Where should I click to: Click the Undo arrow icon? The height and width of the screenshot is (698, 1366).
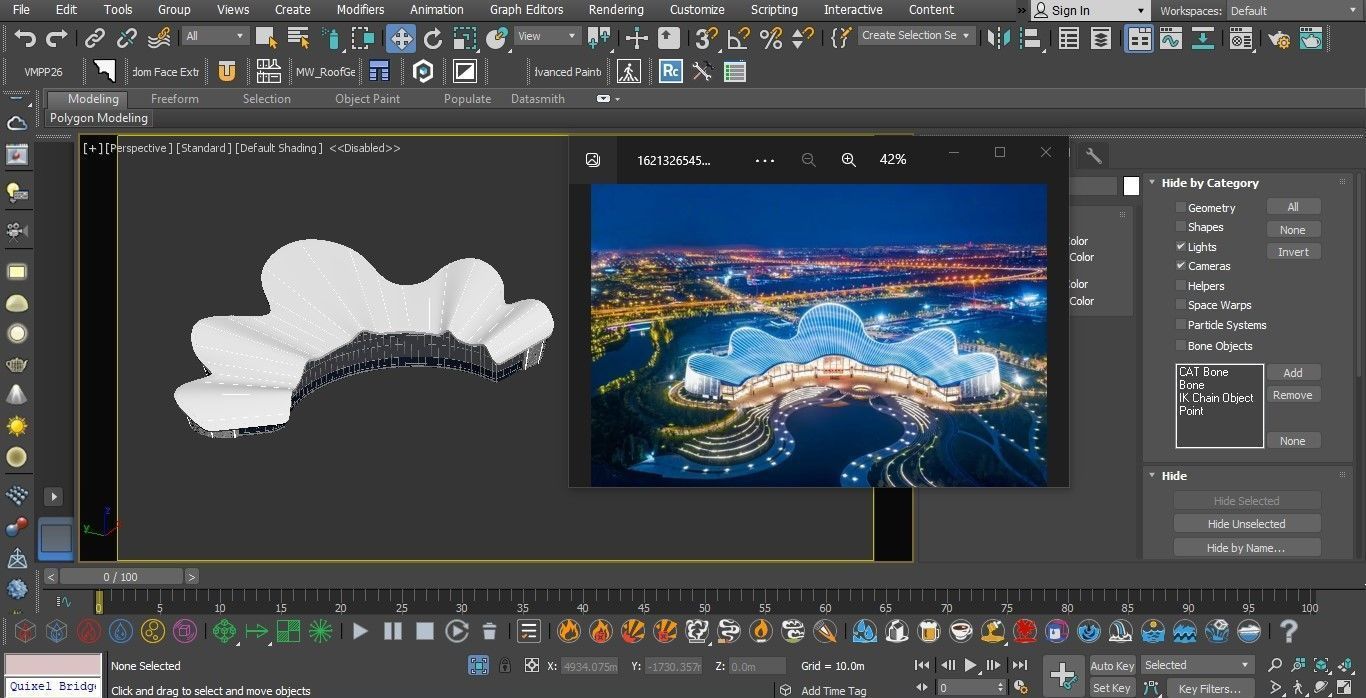[x=25, y=39]
